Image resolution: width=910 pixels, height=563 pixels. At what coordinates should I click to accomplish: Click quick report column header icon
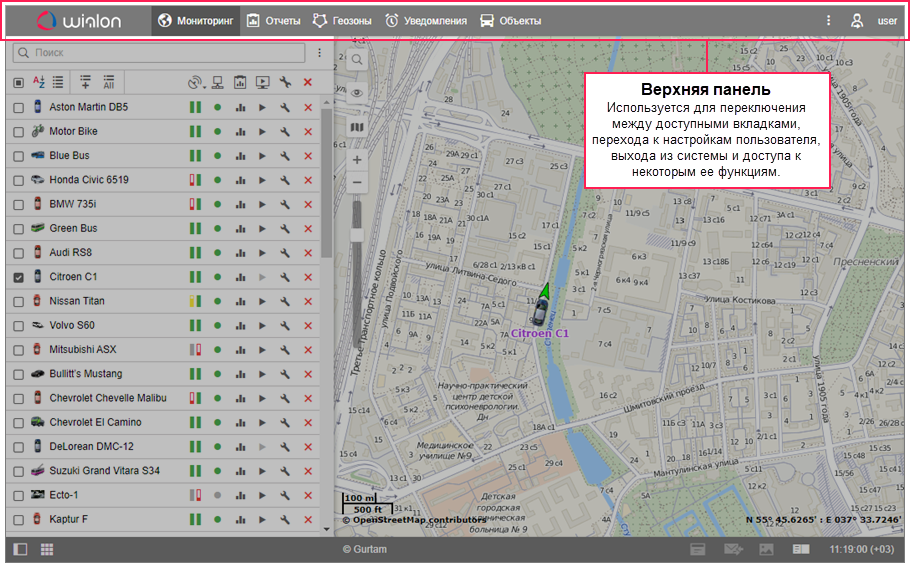pyautogui.click(x=240, y=83)
